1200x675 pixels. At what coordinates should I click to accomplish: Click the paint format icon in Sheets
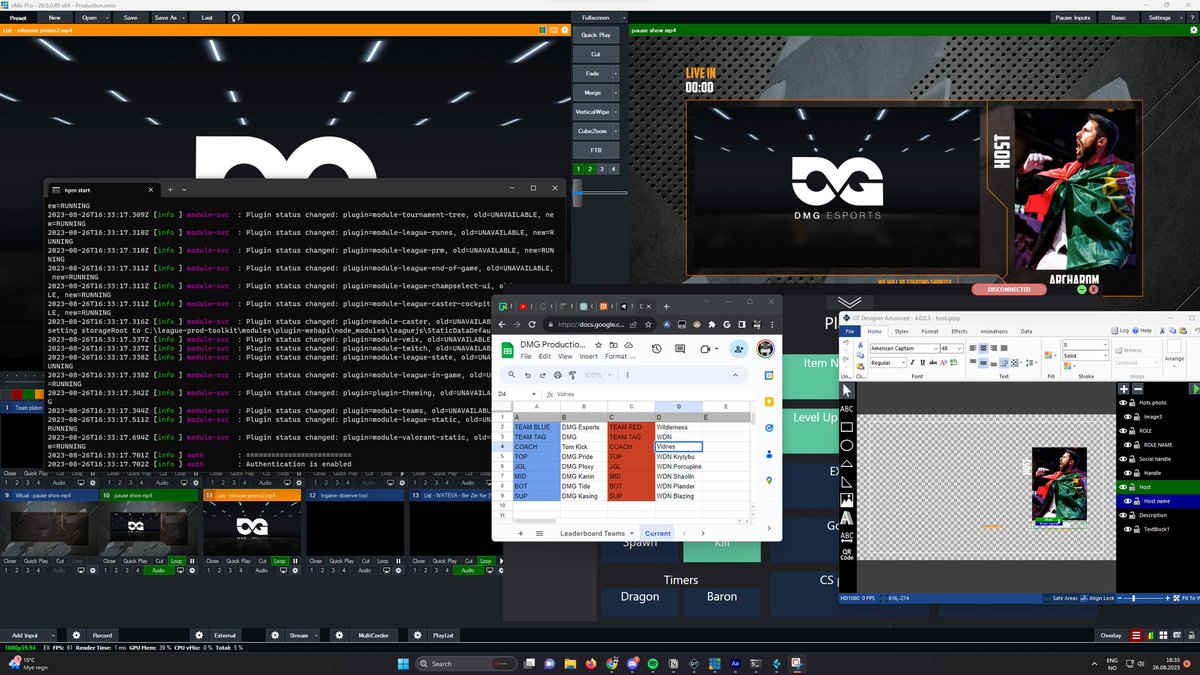(572, 375)
